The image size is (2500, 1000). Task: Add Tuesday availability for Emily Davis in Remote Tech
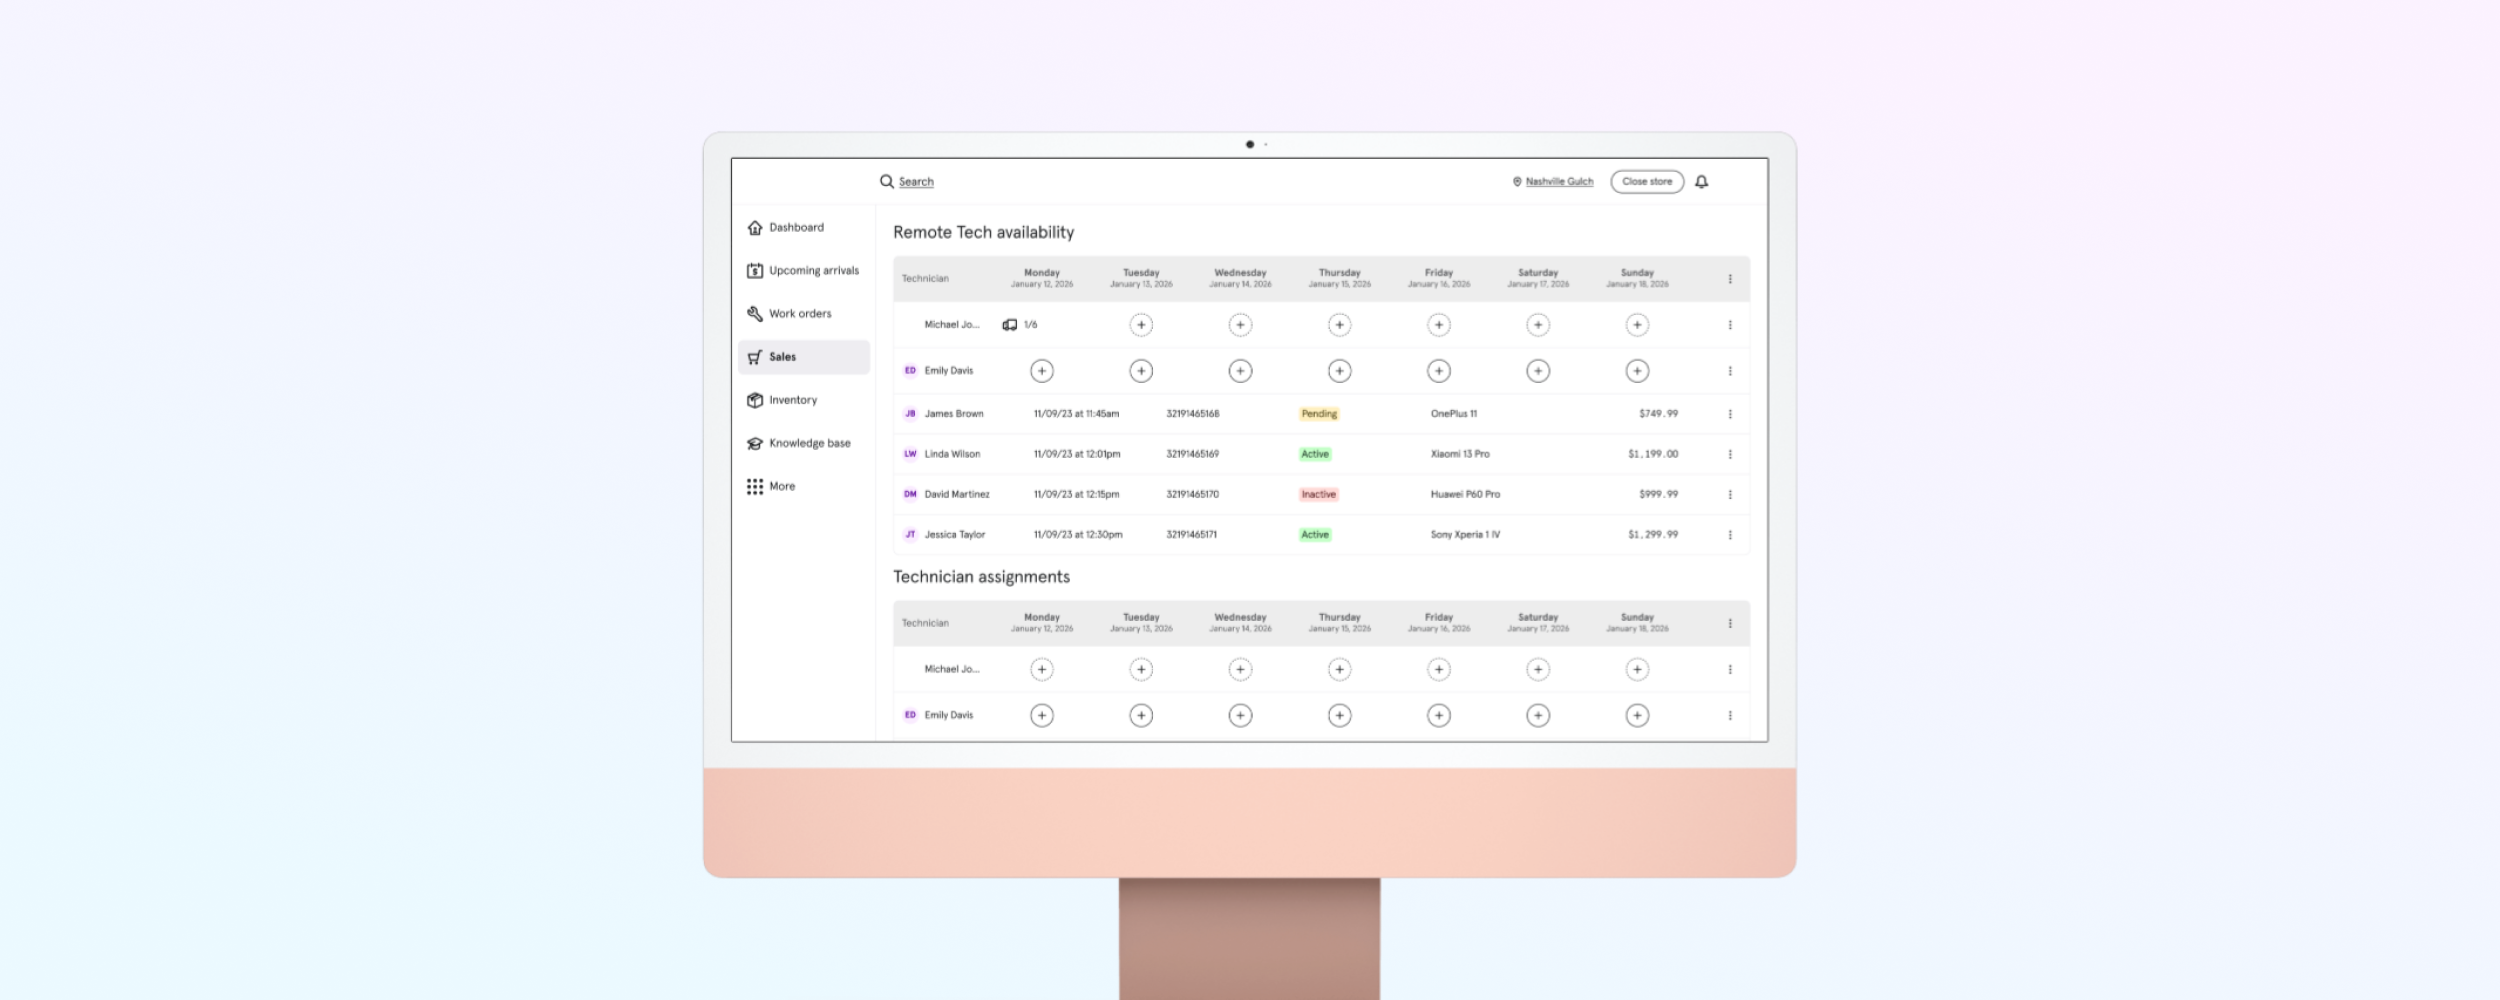[x=1141, y=371]
